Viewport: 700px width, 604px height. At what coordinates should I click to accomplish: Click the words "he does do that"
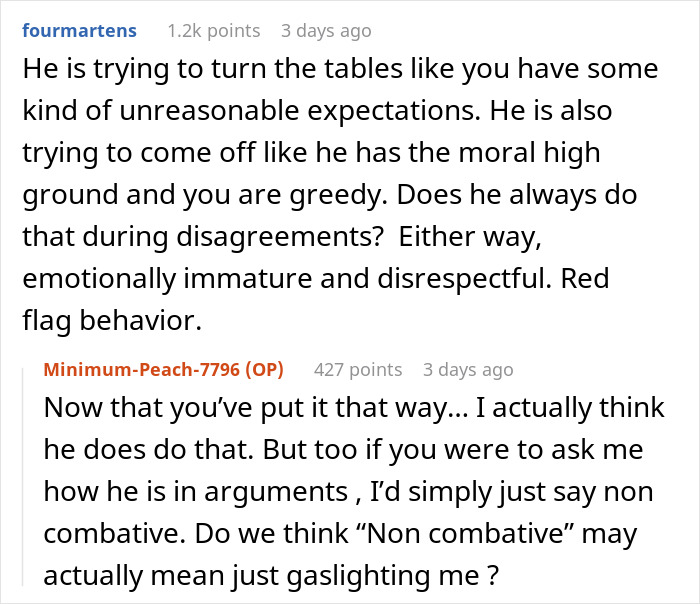[x=155, y=447]
